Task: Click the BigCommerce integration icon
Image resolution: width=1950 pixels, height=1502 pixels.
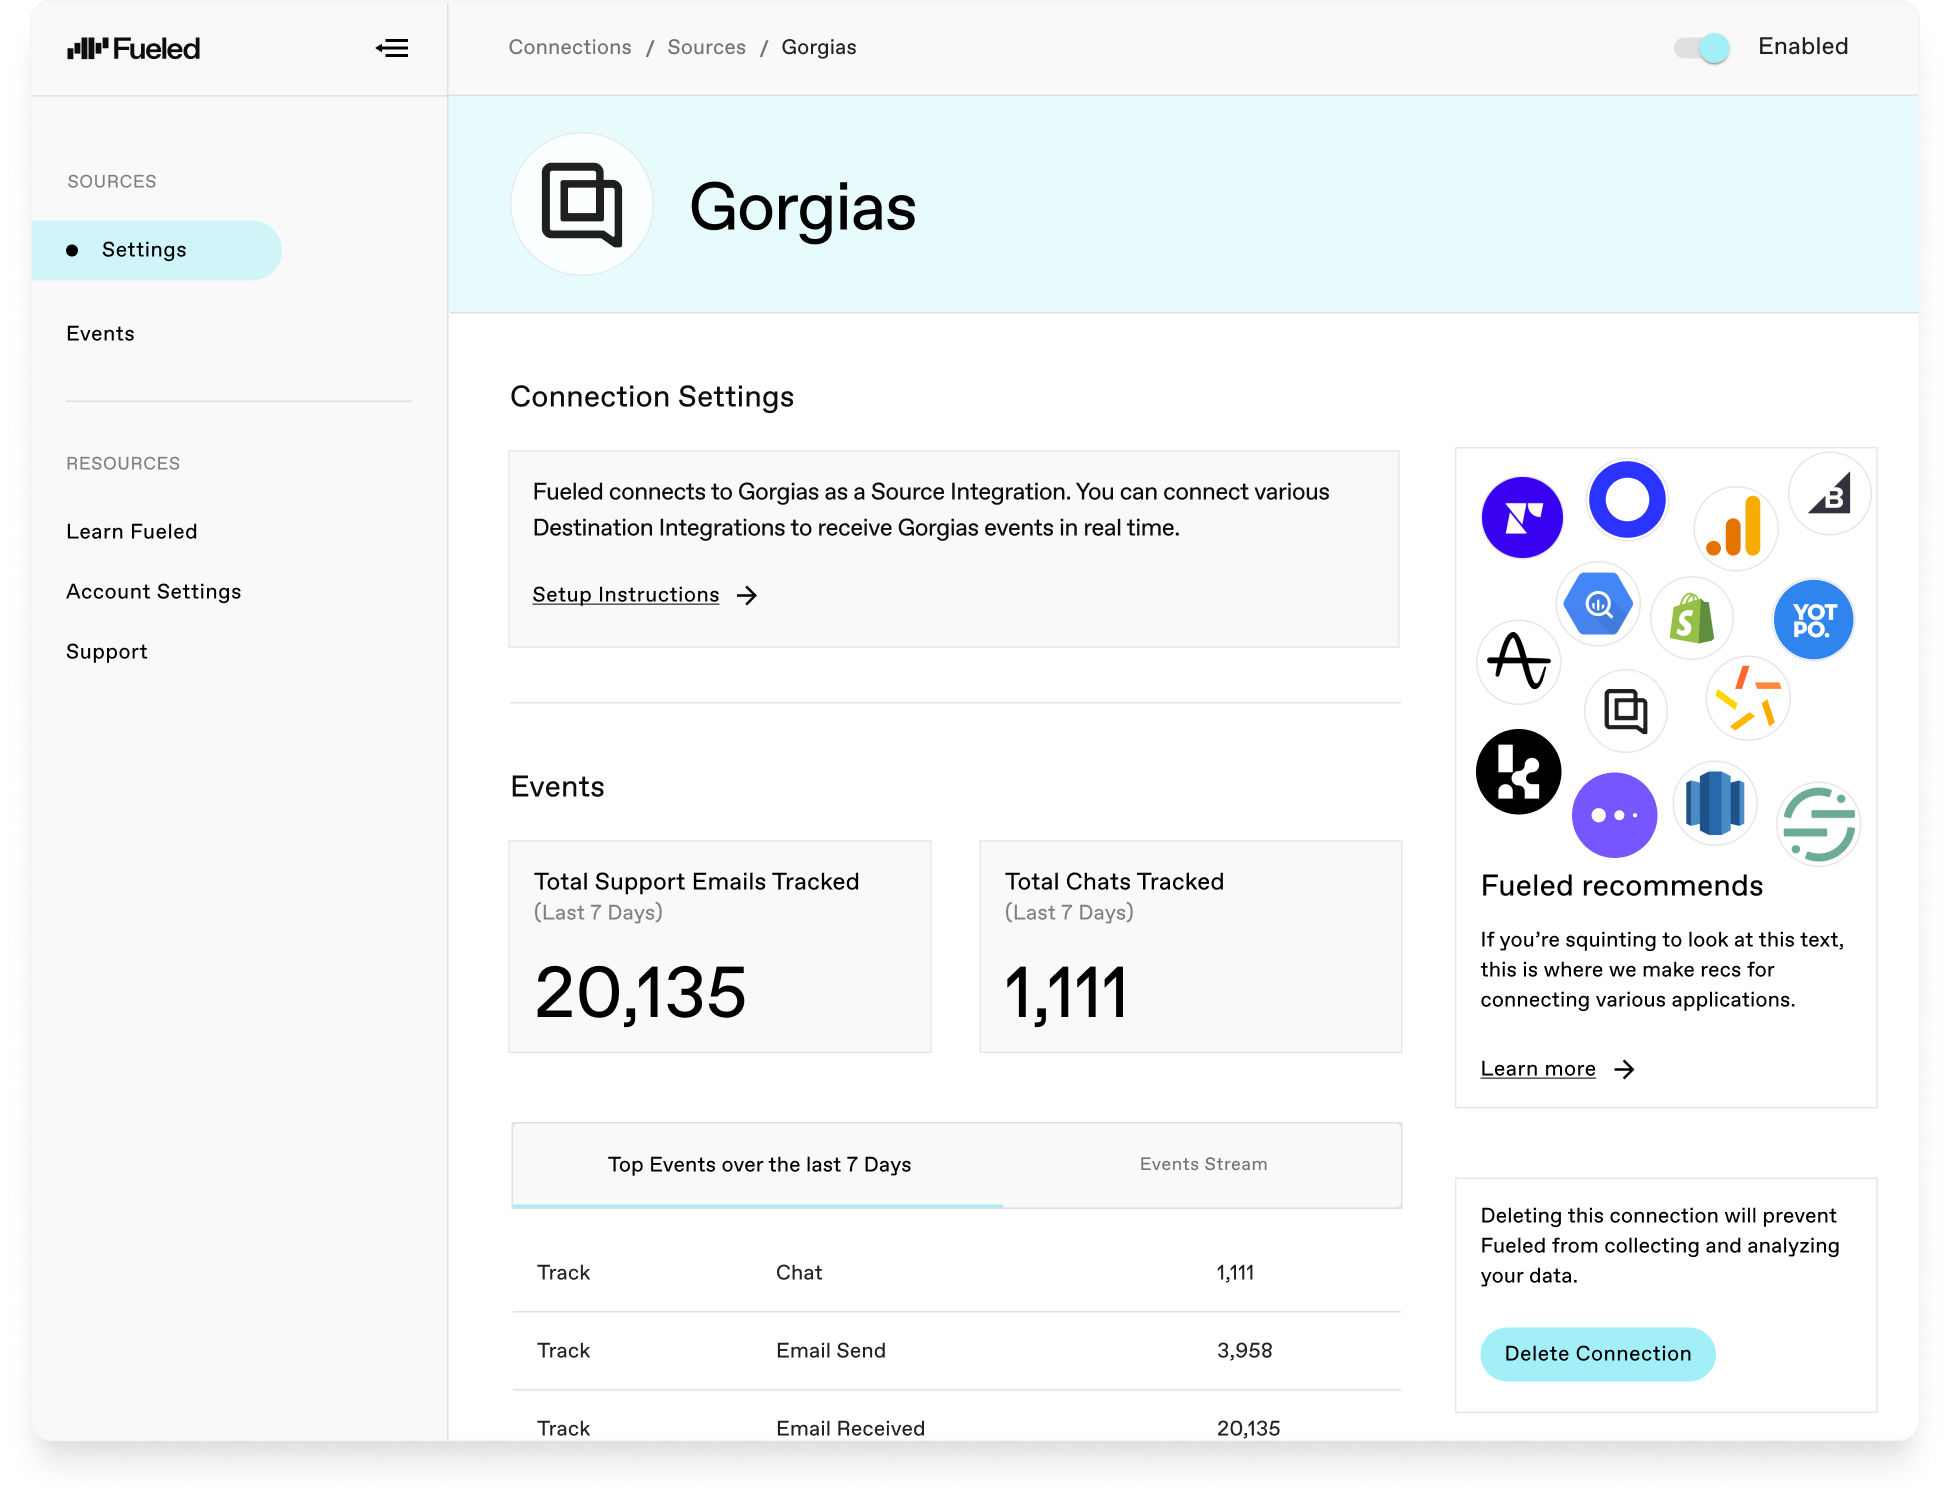Action: tap(1829, 493)
